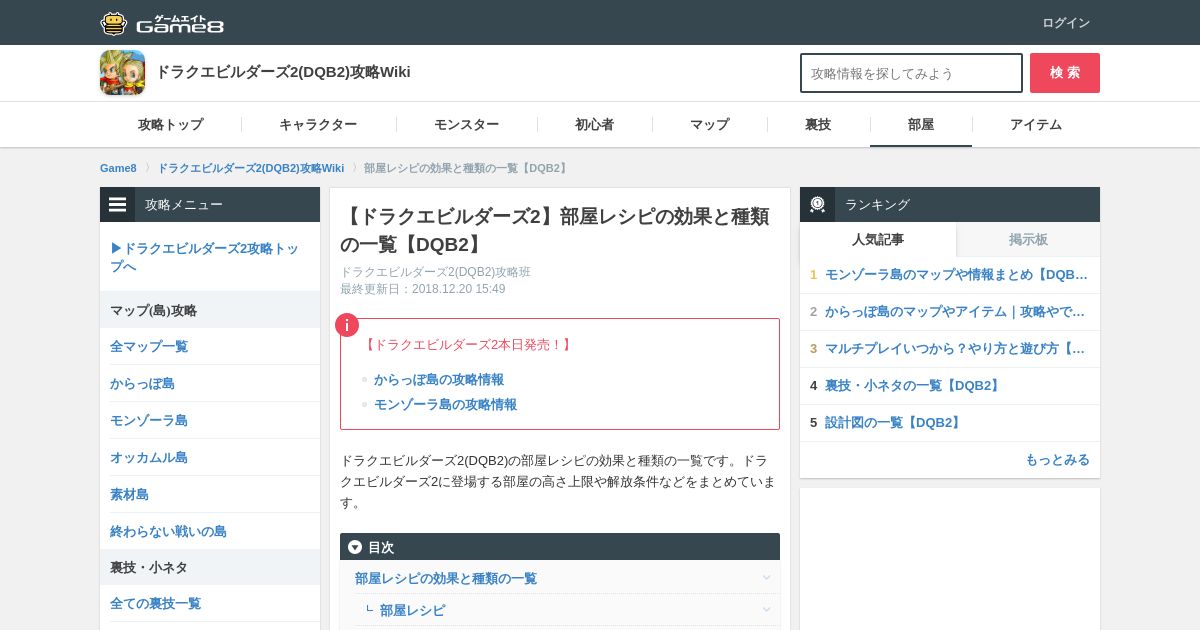Open the 素材島 sidebar link
Screen dimensions: 1200x630
[129, 494]
